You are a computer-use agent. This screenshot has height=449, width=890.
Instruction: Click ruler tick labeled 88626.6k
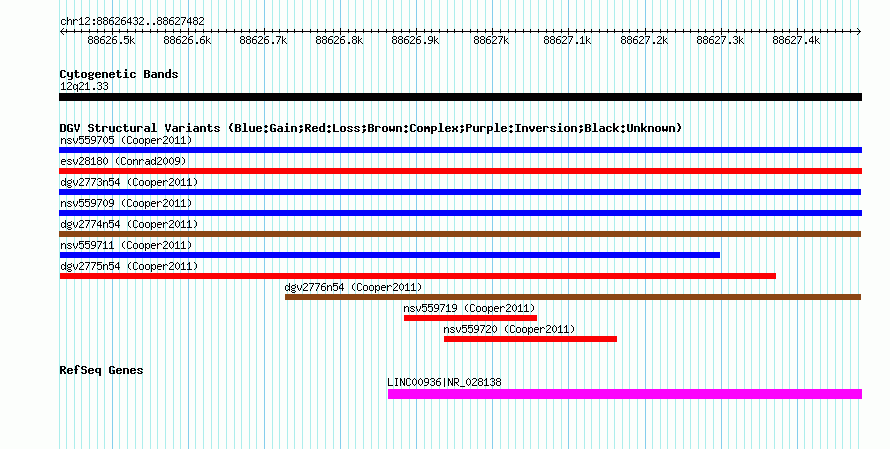point(188,40)
